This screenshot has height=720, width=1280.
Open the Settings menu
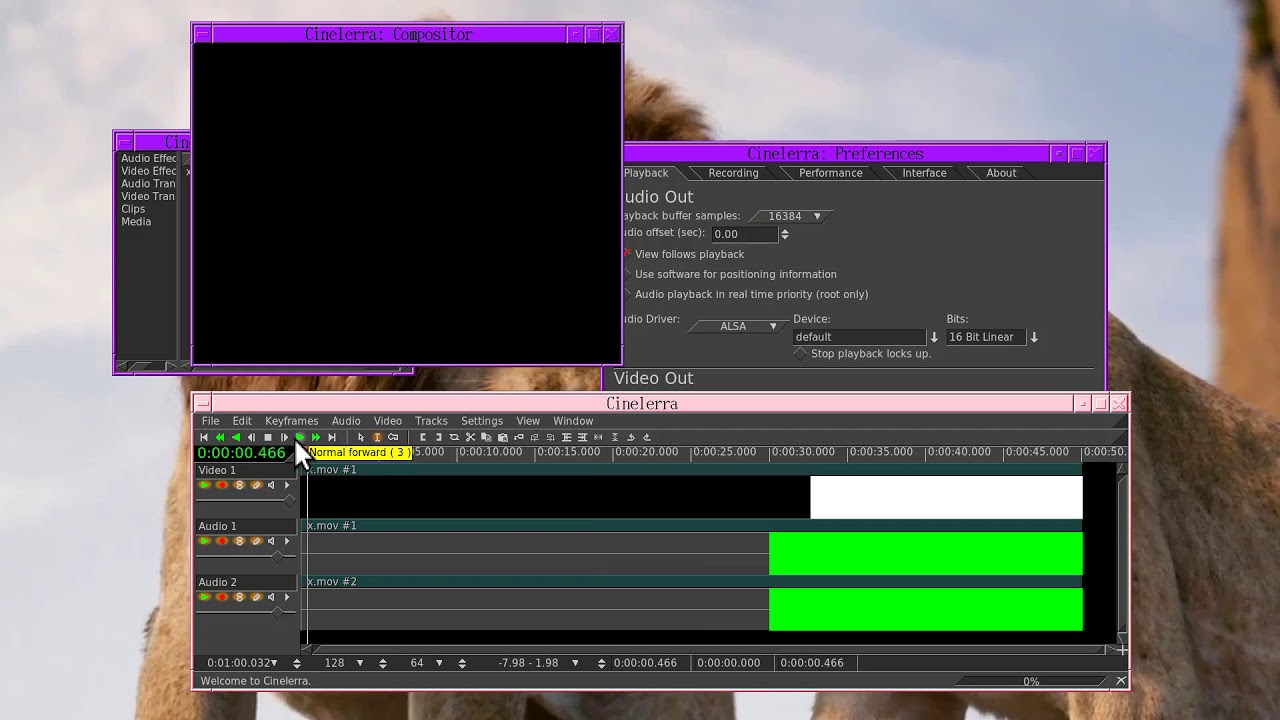point(482,421)
